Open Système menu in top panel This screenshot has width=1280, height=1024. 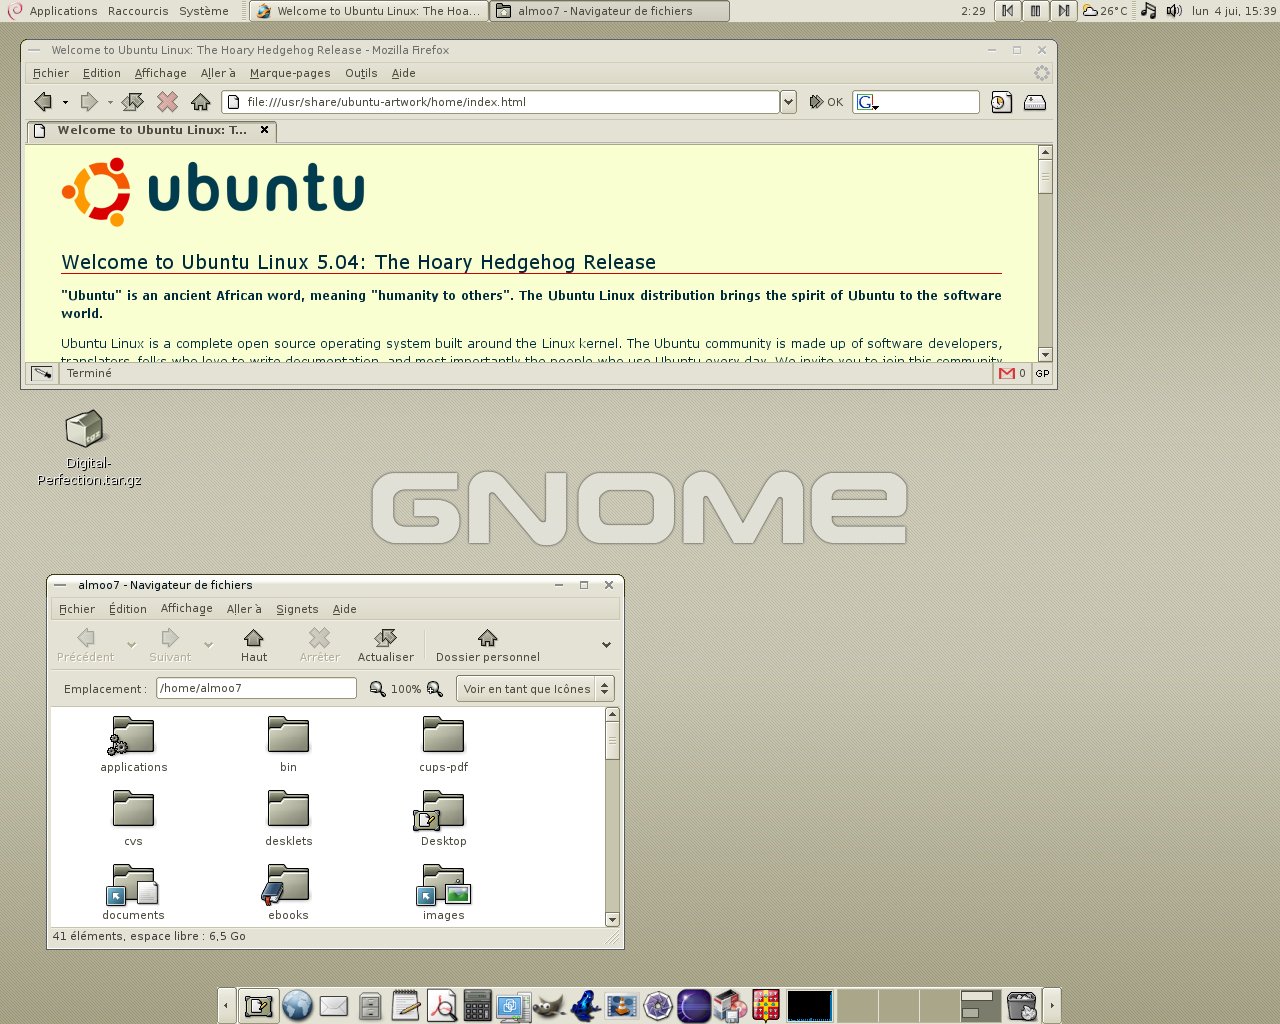pos(204,11)
